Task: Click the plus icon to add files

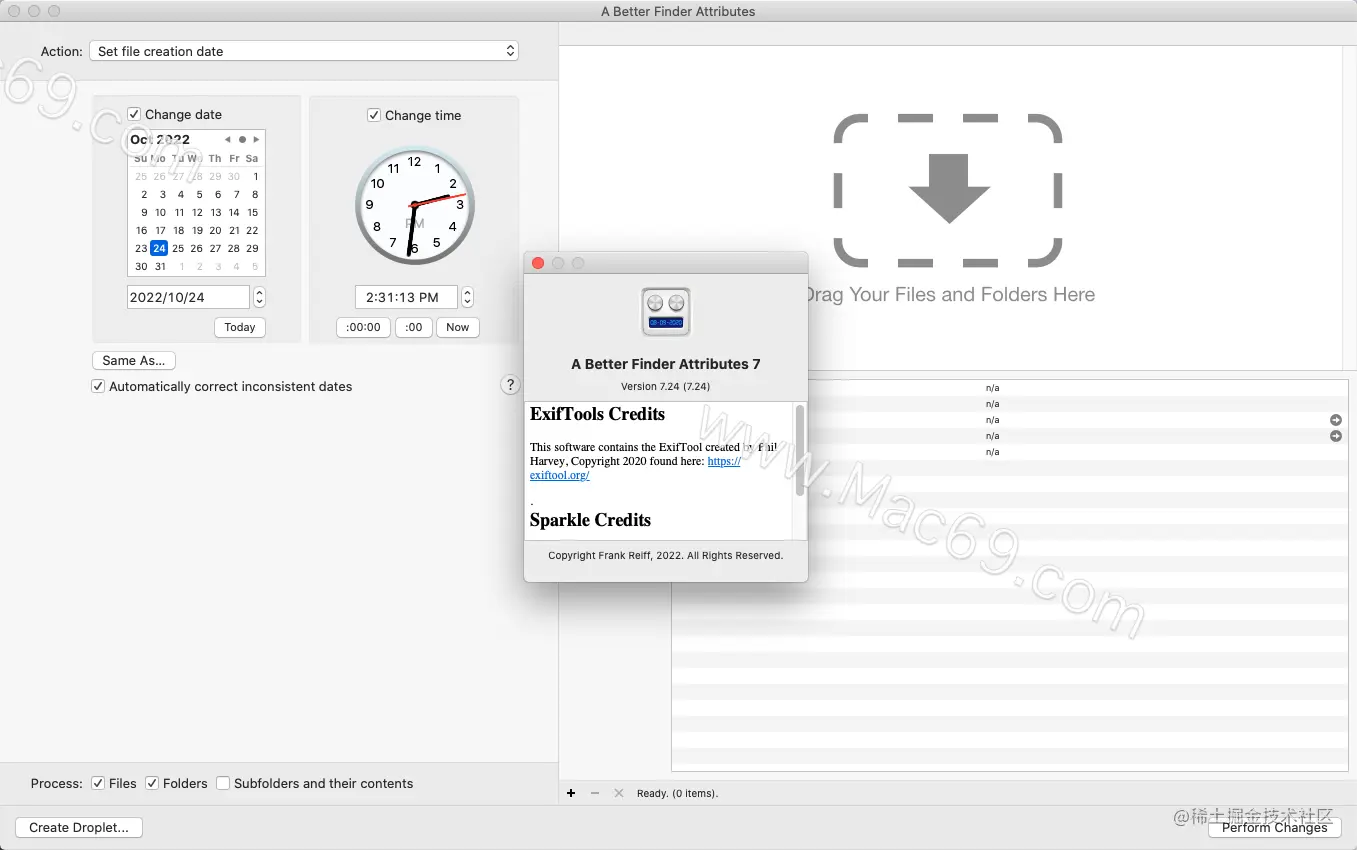Action: coord(571,793)
